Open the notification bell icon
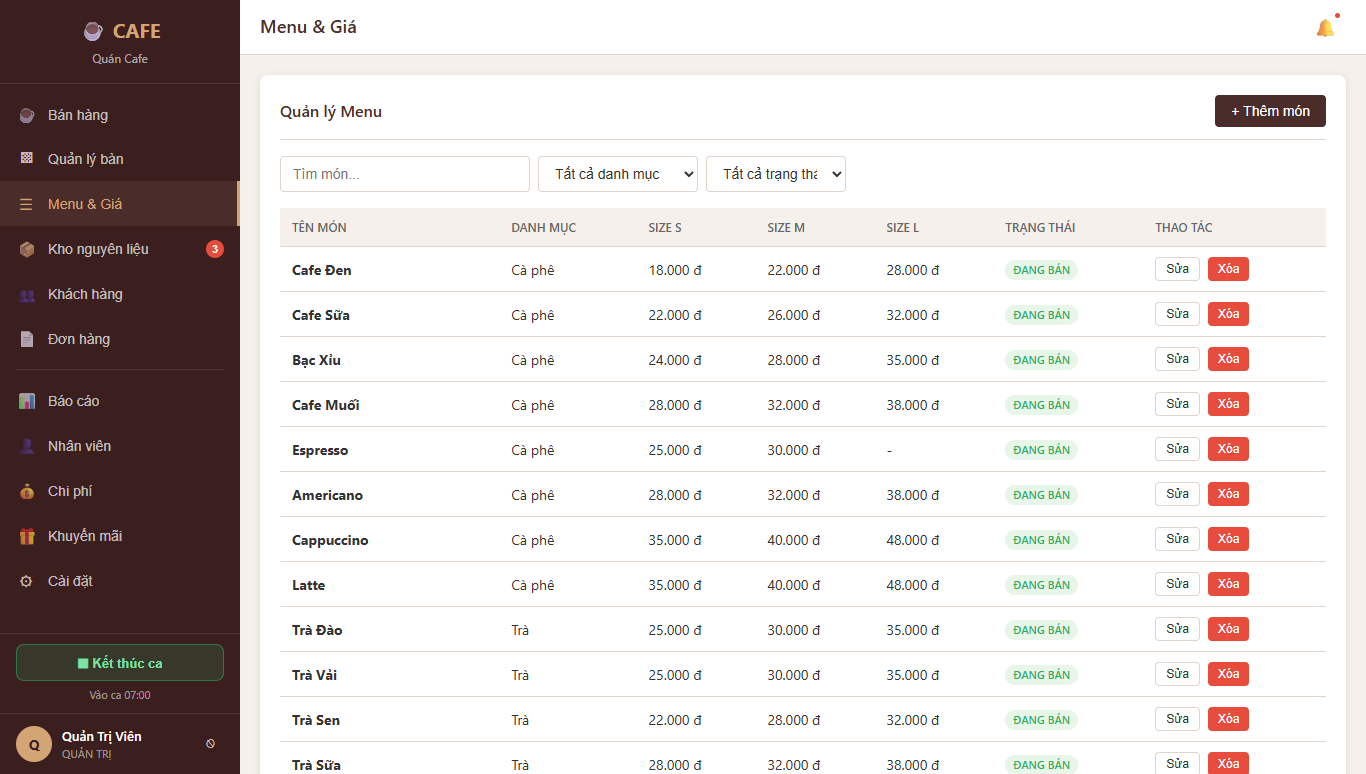 point(1325,28)
